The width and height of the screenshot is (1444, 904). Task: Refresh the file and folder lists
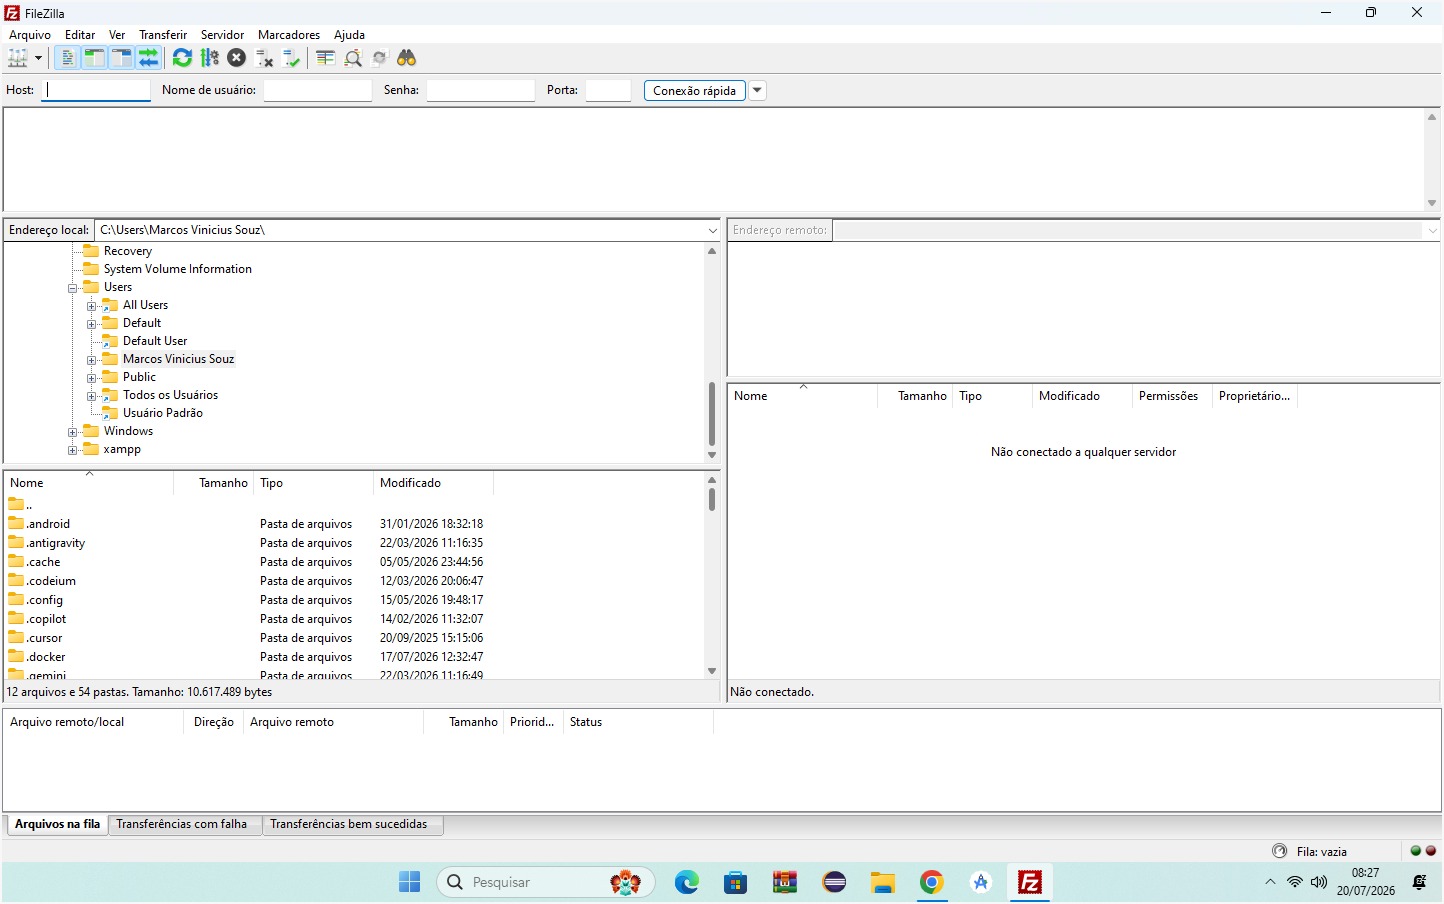[182, 58]
